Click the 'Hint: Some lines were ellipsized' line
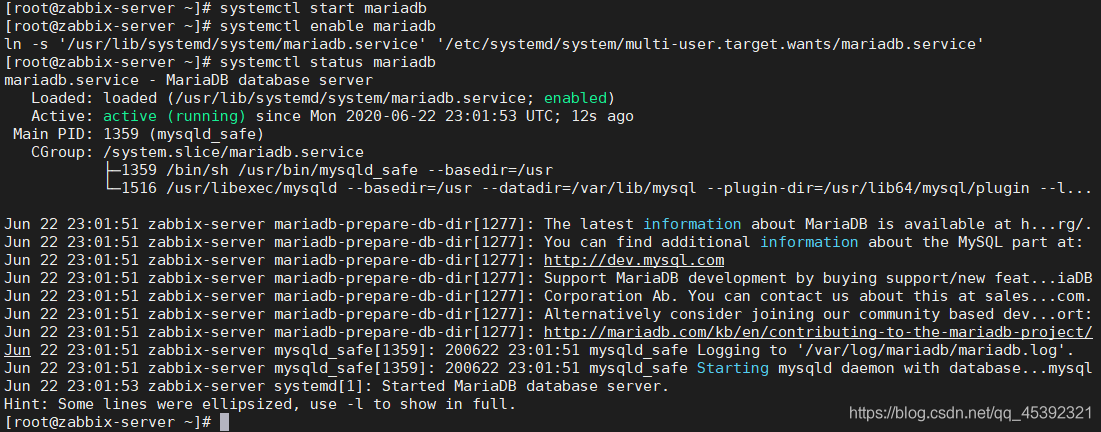The height and width of the screenshot is (432, 1101). tap(260, 405)
